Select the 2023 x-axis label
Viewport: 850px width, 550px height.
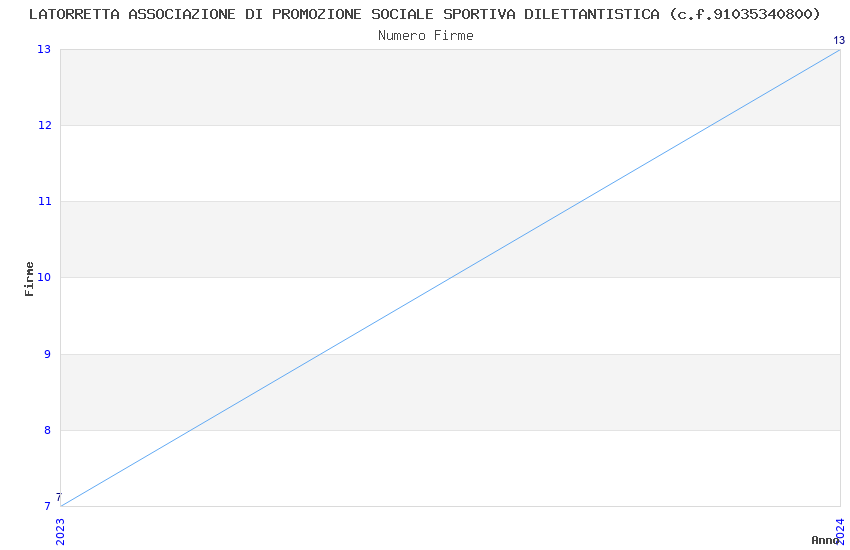(x=60, y=531)
